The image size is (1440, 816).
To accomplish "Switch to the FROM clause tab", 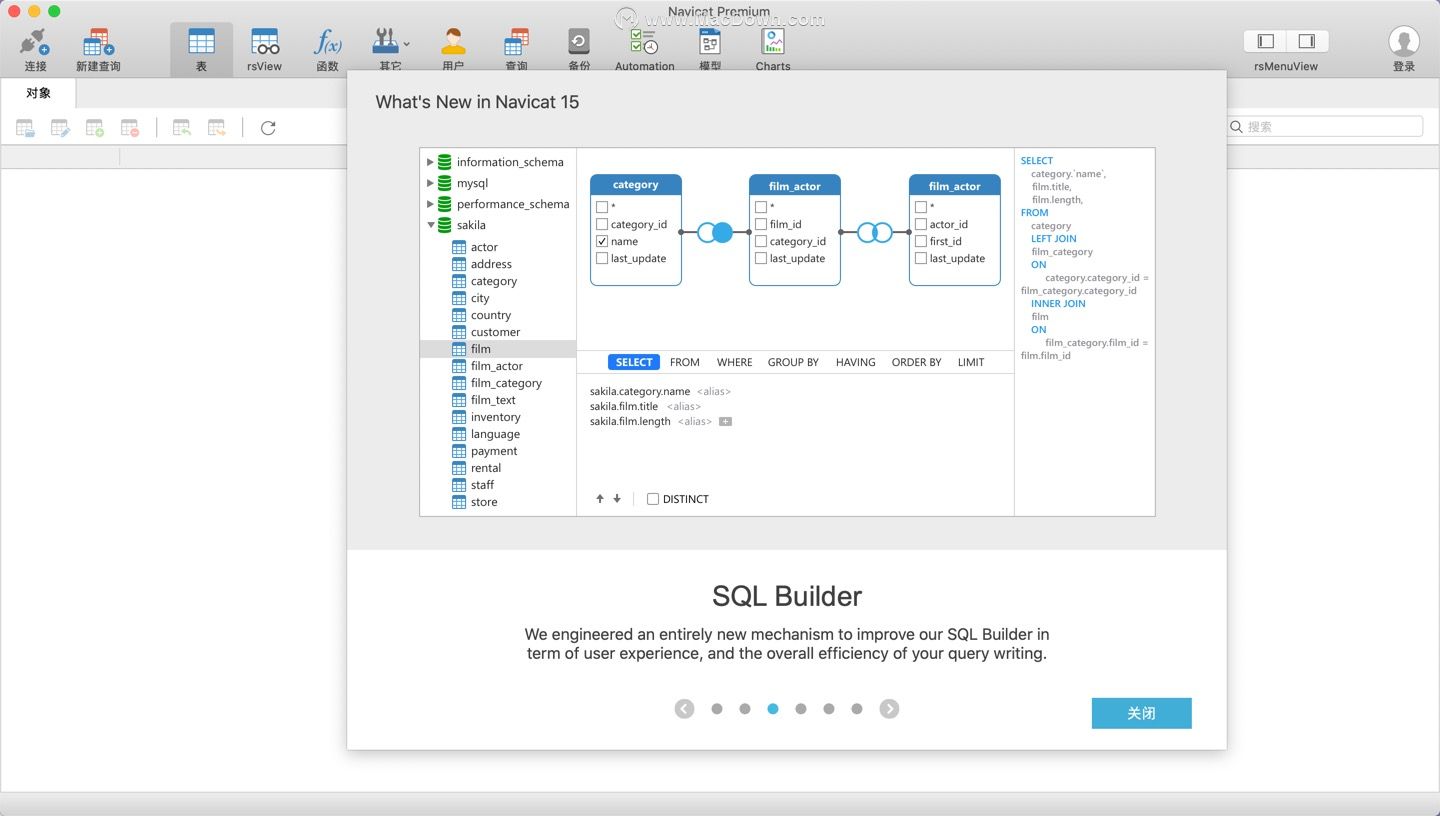I will (x=685, y=362).
